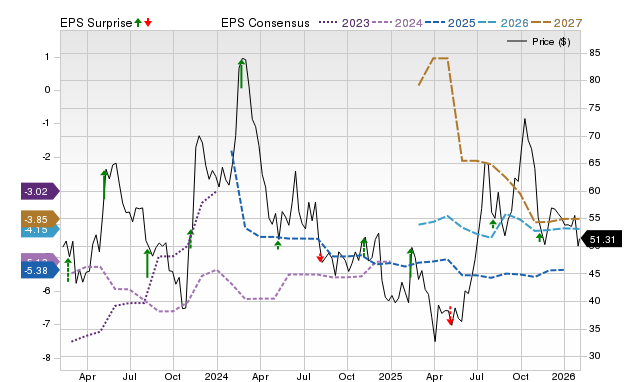Click the red down arrow in EPS Surprise legend
This screenshot has width=640, height=382.
[x=148, y=22]
